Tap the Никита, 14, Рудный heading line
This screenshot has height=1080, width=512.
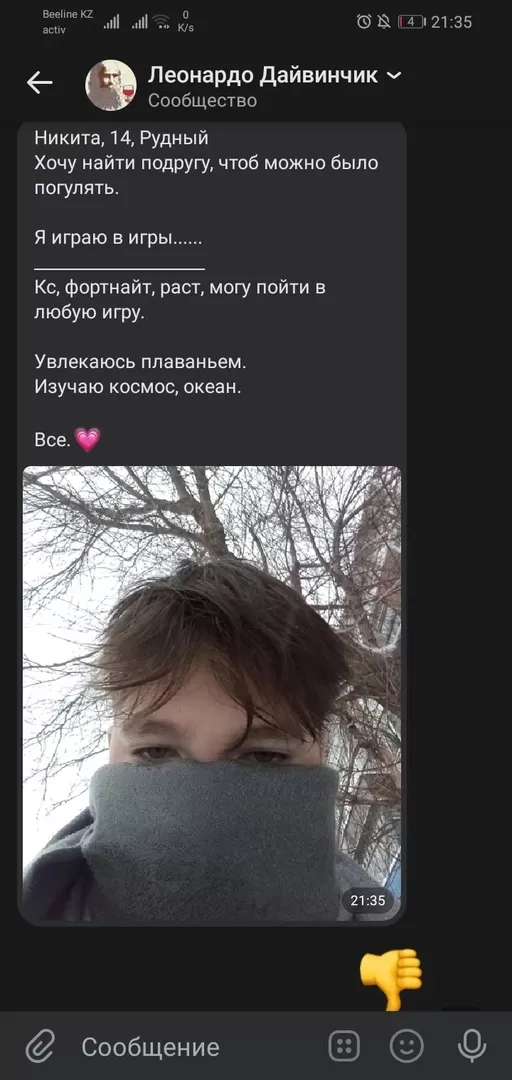coord(121,138)
